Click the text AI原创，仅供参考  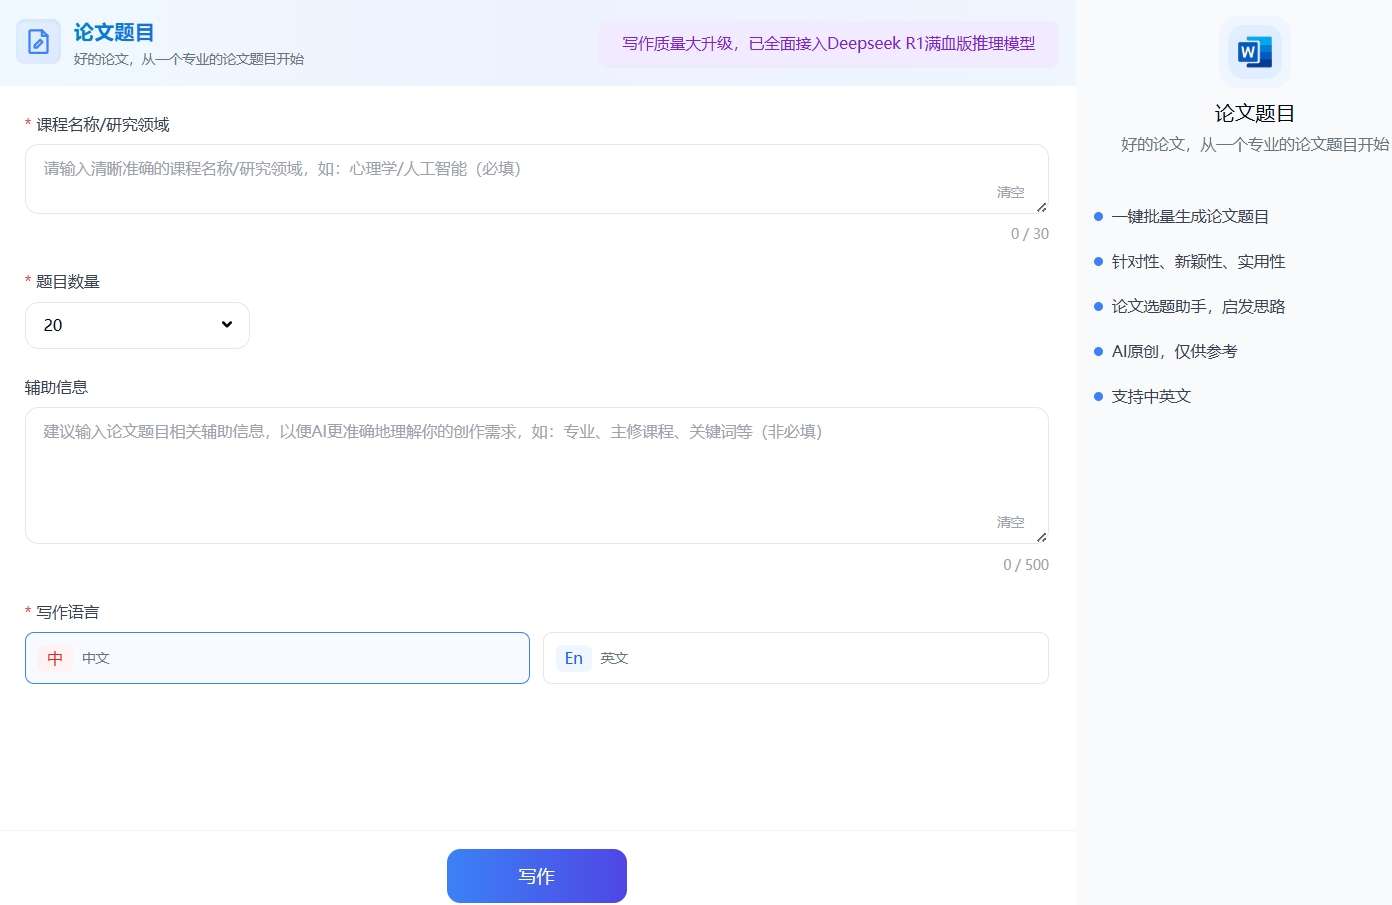(x=1174, y=351)
